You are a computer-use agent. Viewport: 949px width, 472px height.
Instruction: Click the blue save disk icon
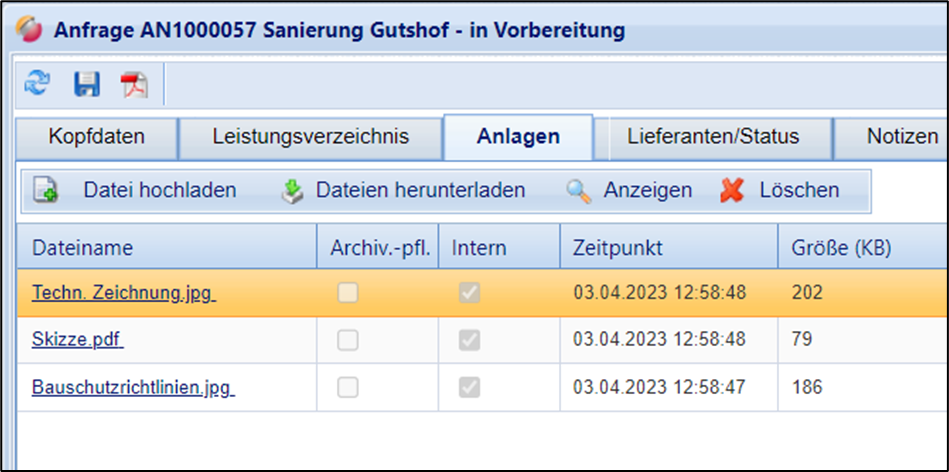coord(86,84)
